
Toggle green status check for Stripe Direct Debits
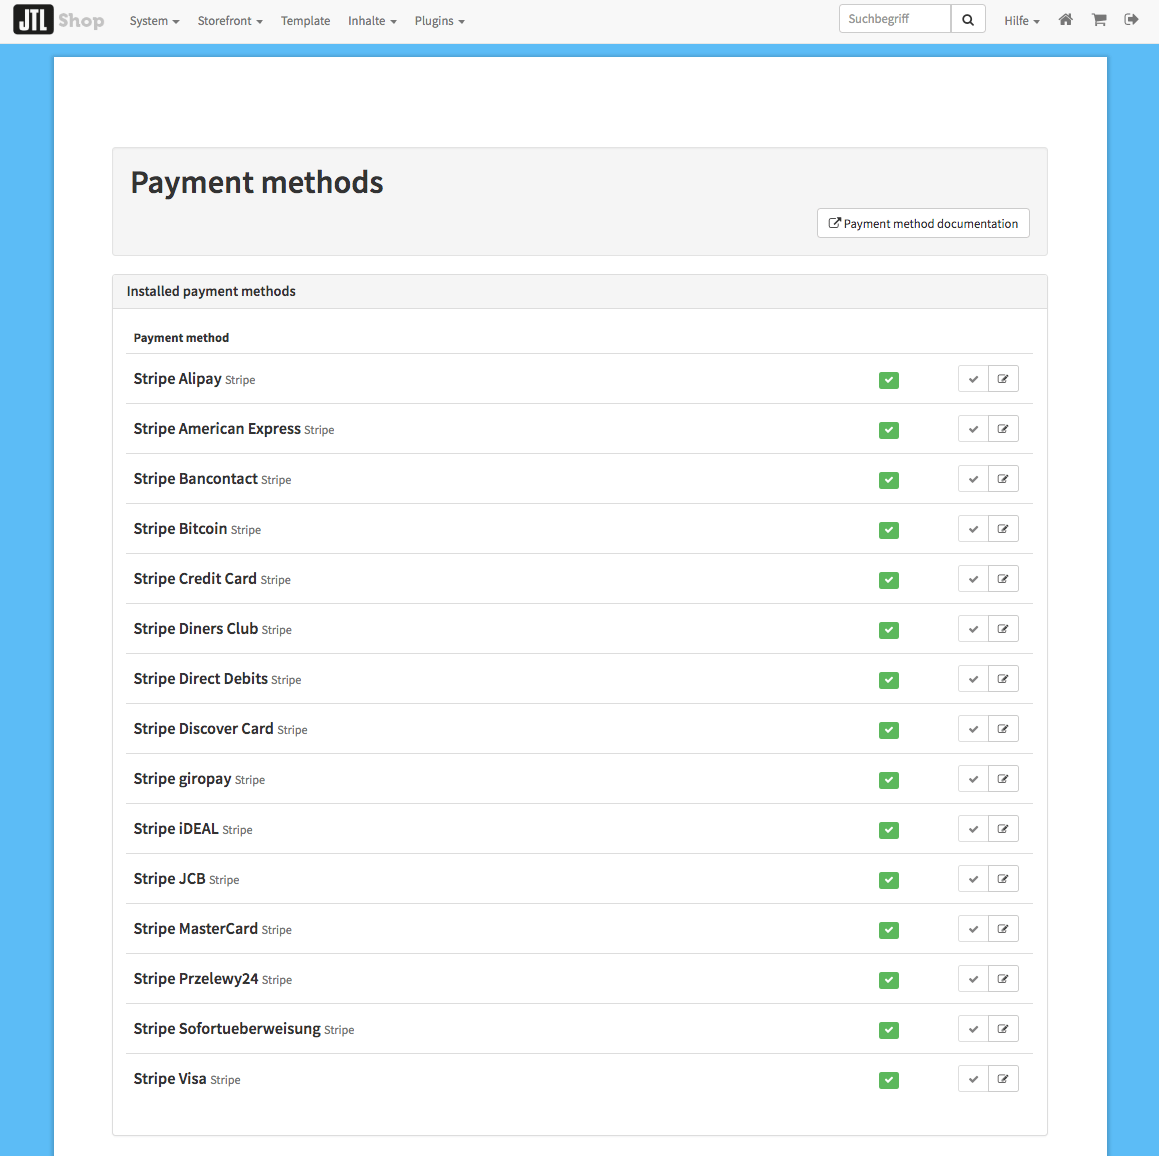coord(888,680)
